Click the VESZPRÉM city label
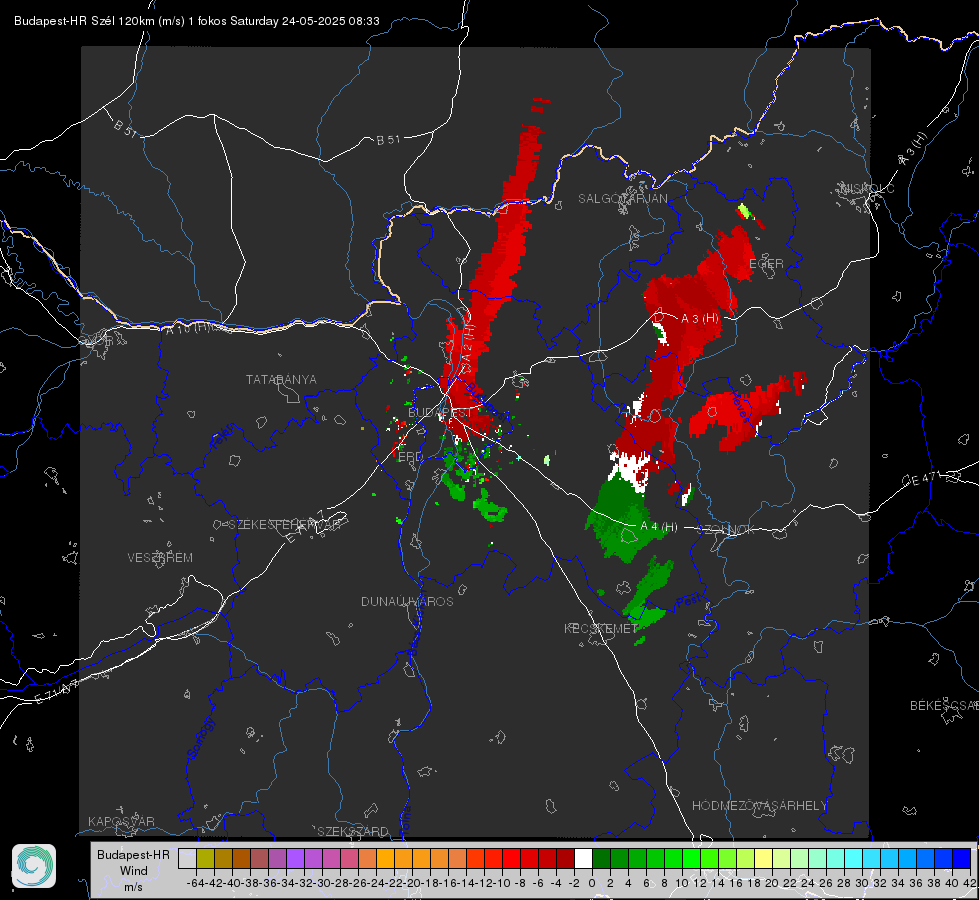979x900 pixels. [x=160, y=557]
